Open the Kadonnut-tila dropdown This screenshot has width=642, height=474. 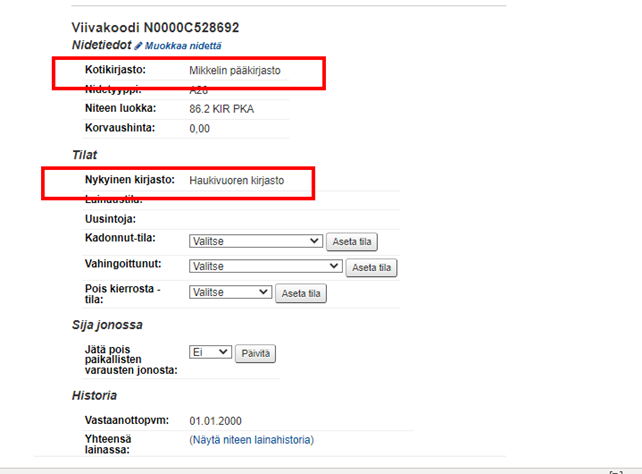256,241
